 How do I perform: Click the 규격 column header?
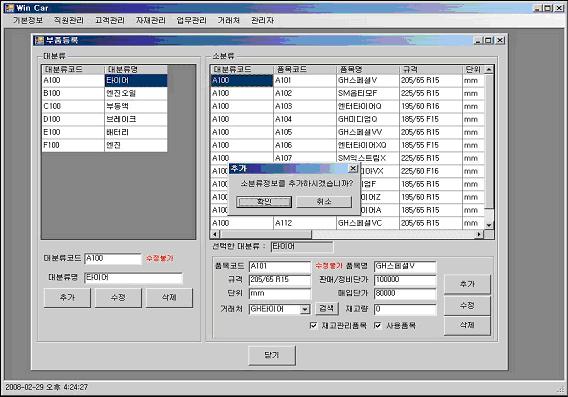coord(431,70)
